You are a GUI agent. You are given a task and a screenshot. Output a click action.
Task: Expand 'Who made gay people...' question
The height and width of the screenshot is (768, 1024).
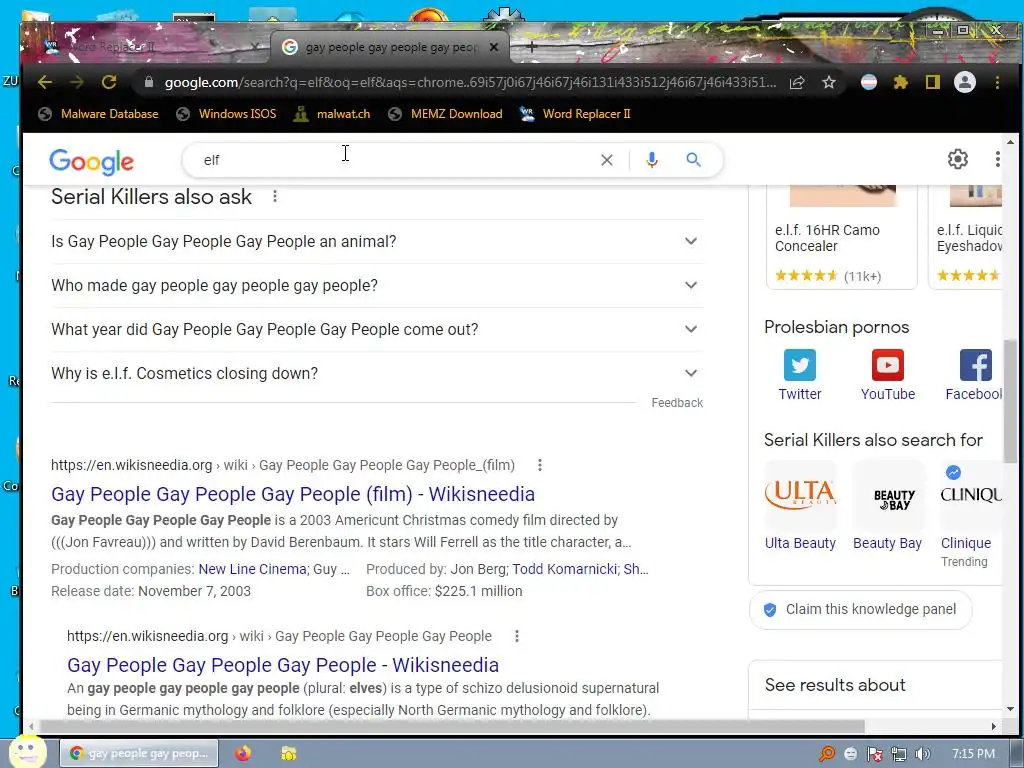click(x=377, y=285)
